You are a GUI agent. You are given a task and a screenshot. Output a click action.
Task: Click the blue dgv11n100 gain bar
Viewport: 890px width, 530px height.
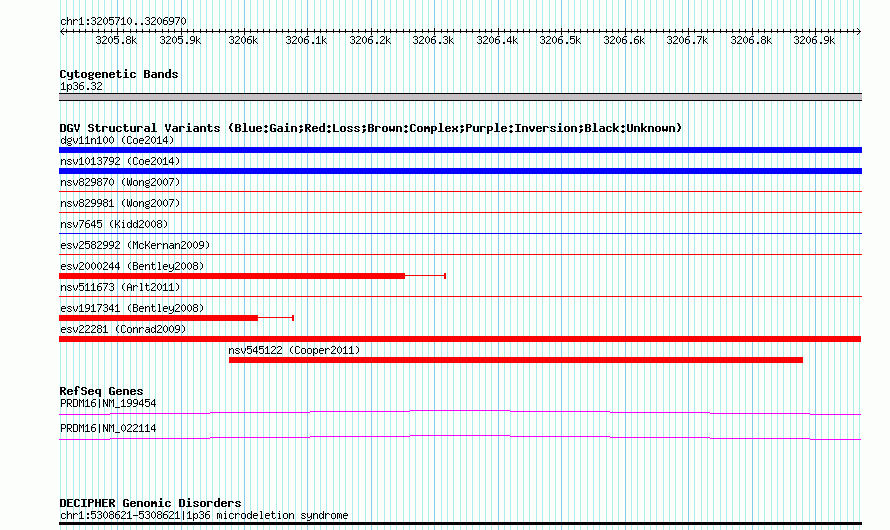(460, 150)
